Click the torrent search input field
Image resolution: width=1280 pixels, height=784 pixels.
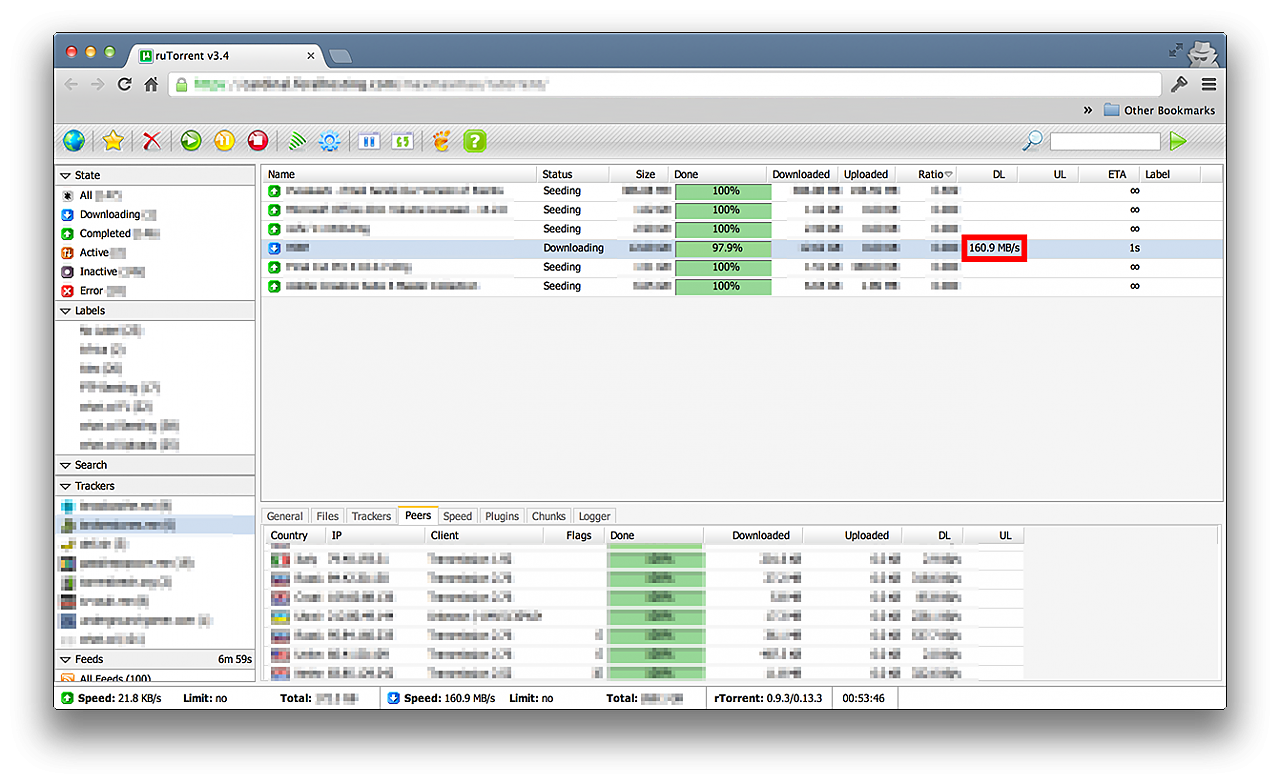1105,141
